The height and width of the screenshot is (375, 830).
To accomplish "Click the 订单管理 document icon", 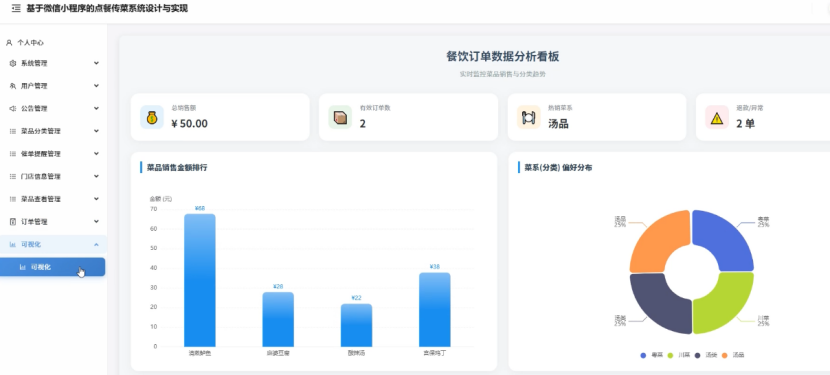I will pyautogui.click(x=13, y=222).
